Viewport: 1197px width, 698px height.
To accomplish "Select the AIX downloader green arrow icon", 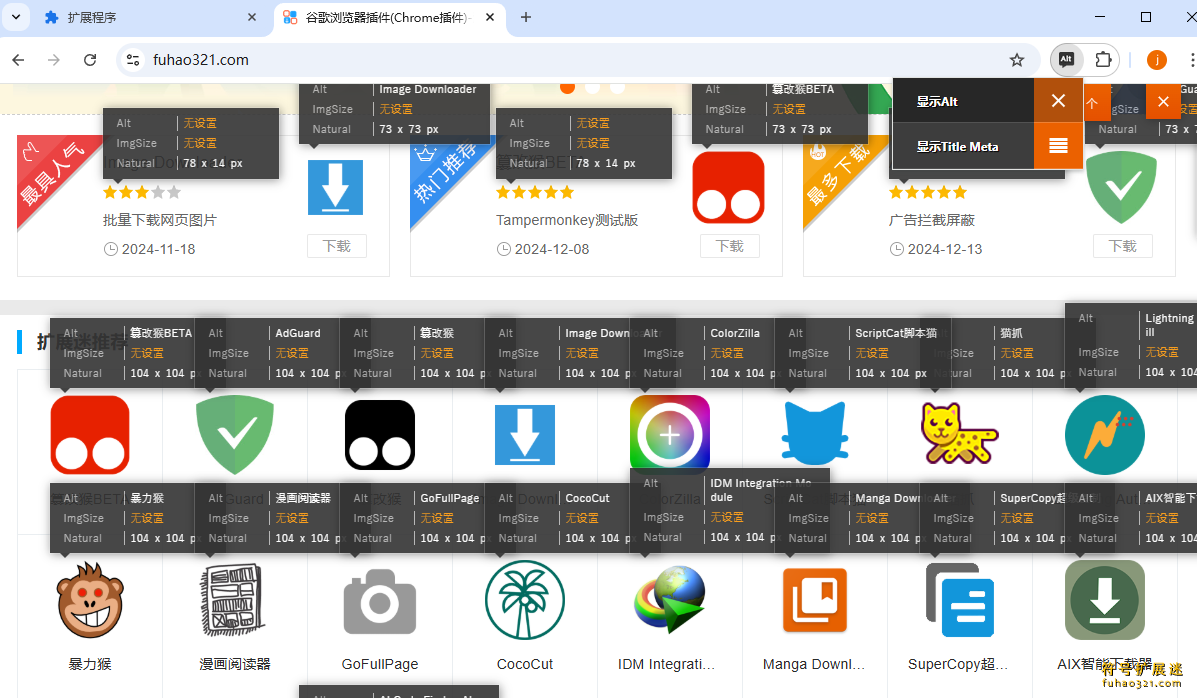I will [x=1105, y=600].
